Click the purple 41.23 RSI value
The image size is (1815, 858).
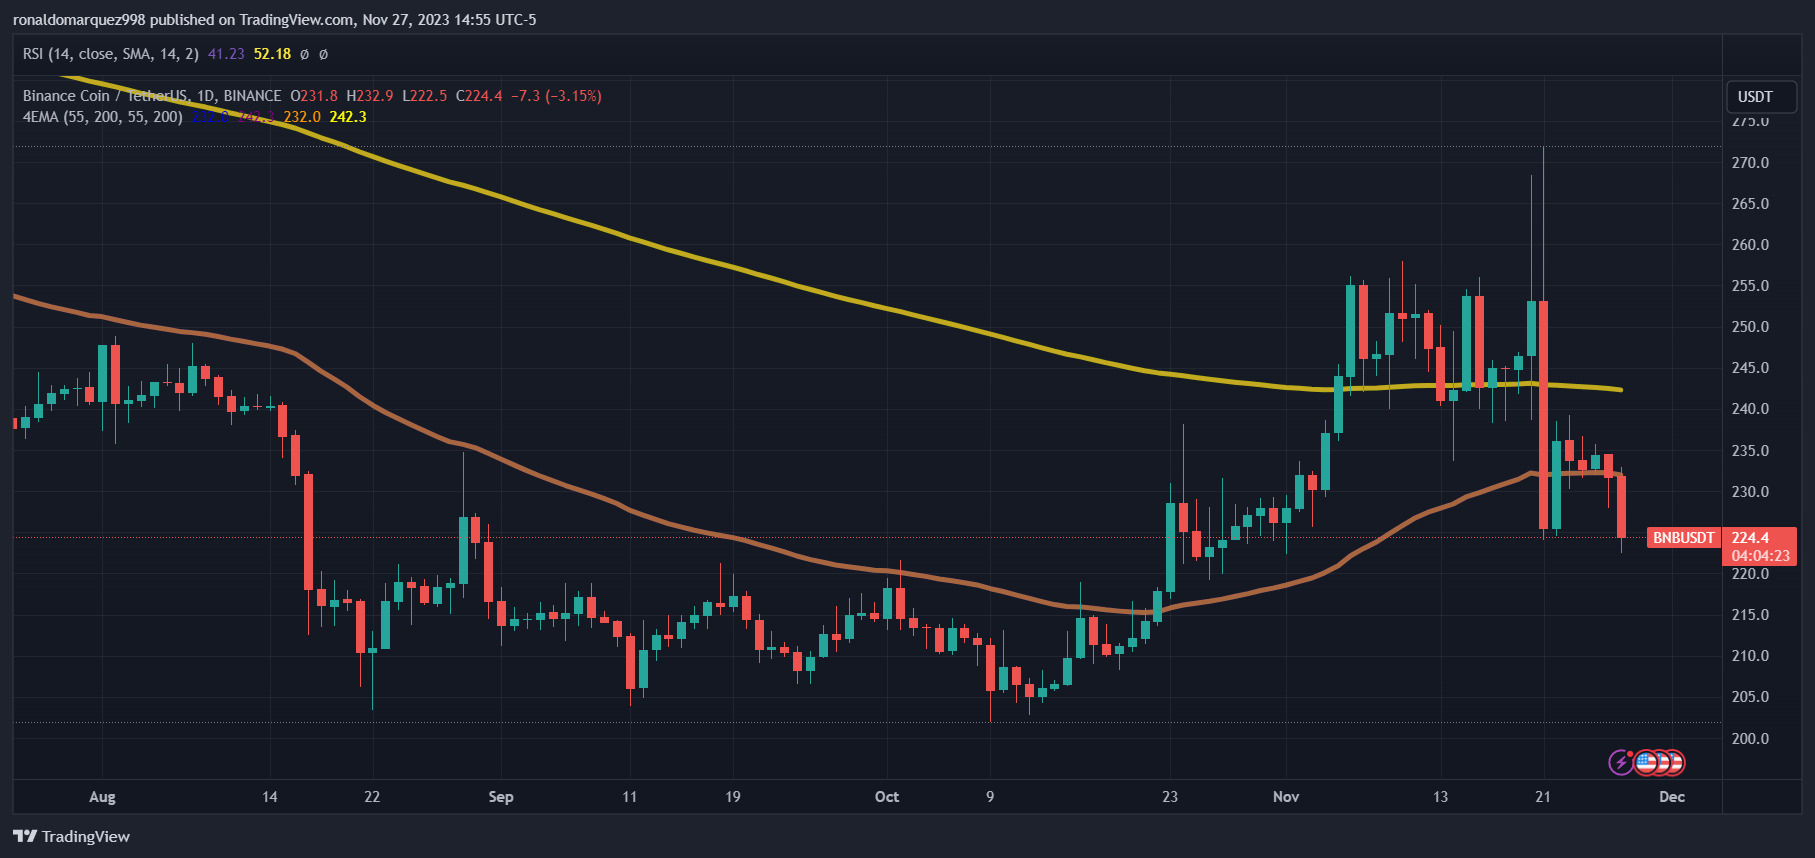click(226, 54)
